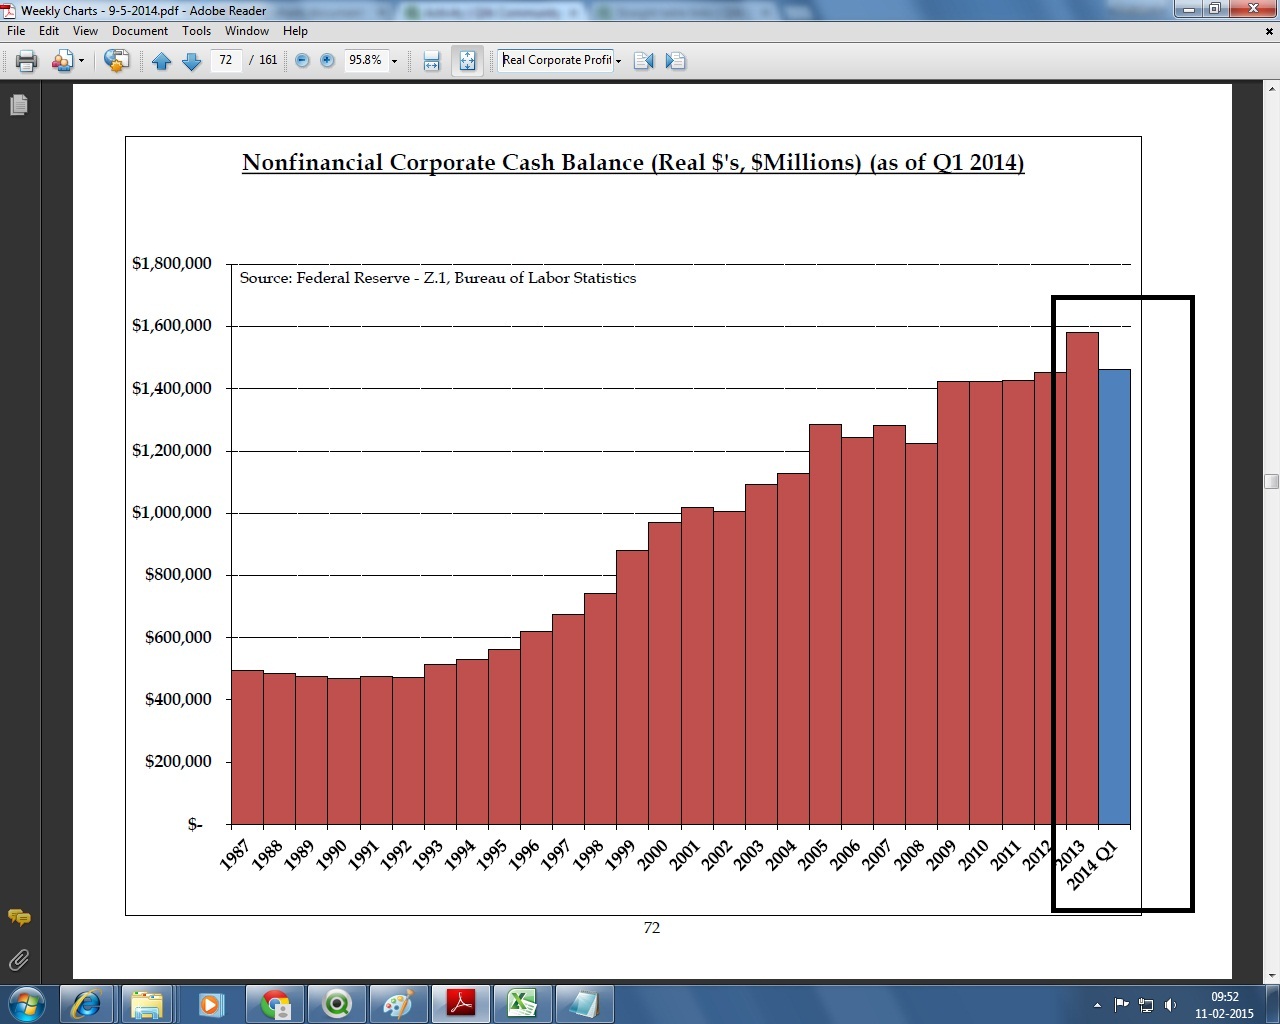Click the $200,000 axis label
1280x1024 pixels.
(178, 761)
